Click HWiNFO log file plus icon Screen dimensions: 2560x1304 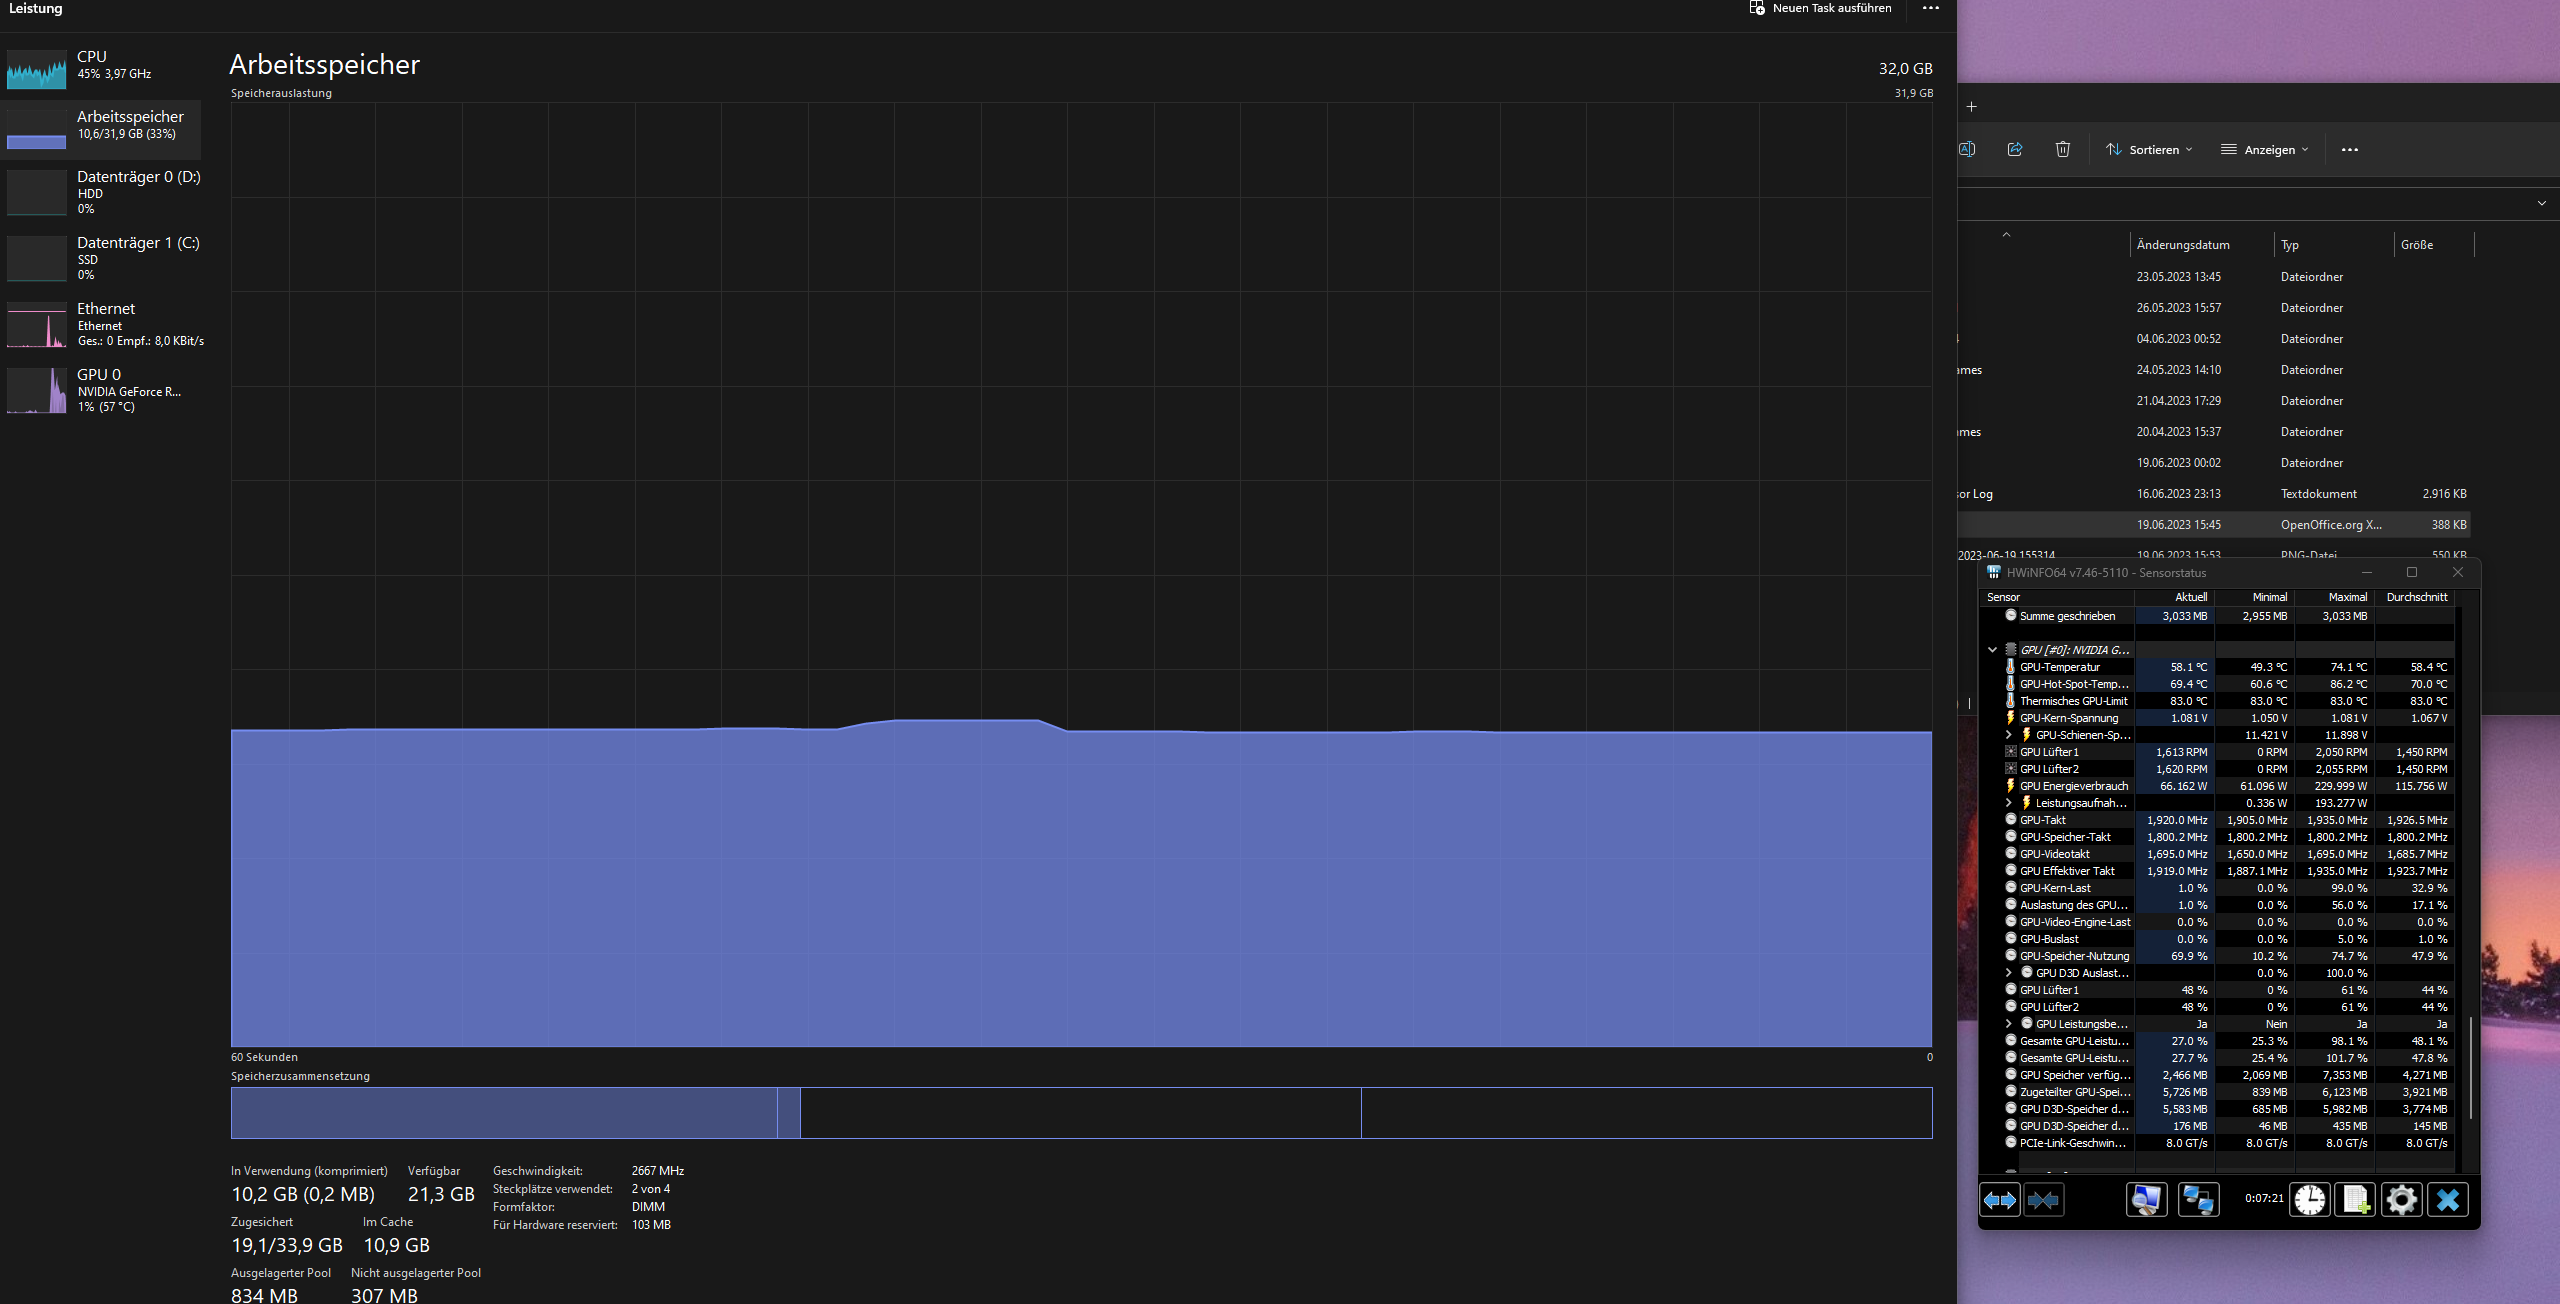click(x=2356, y=1199)
